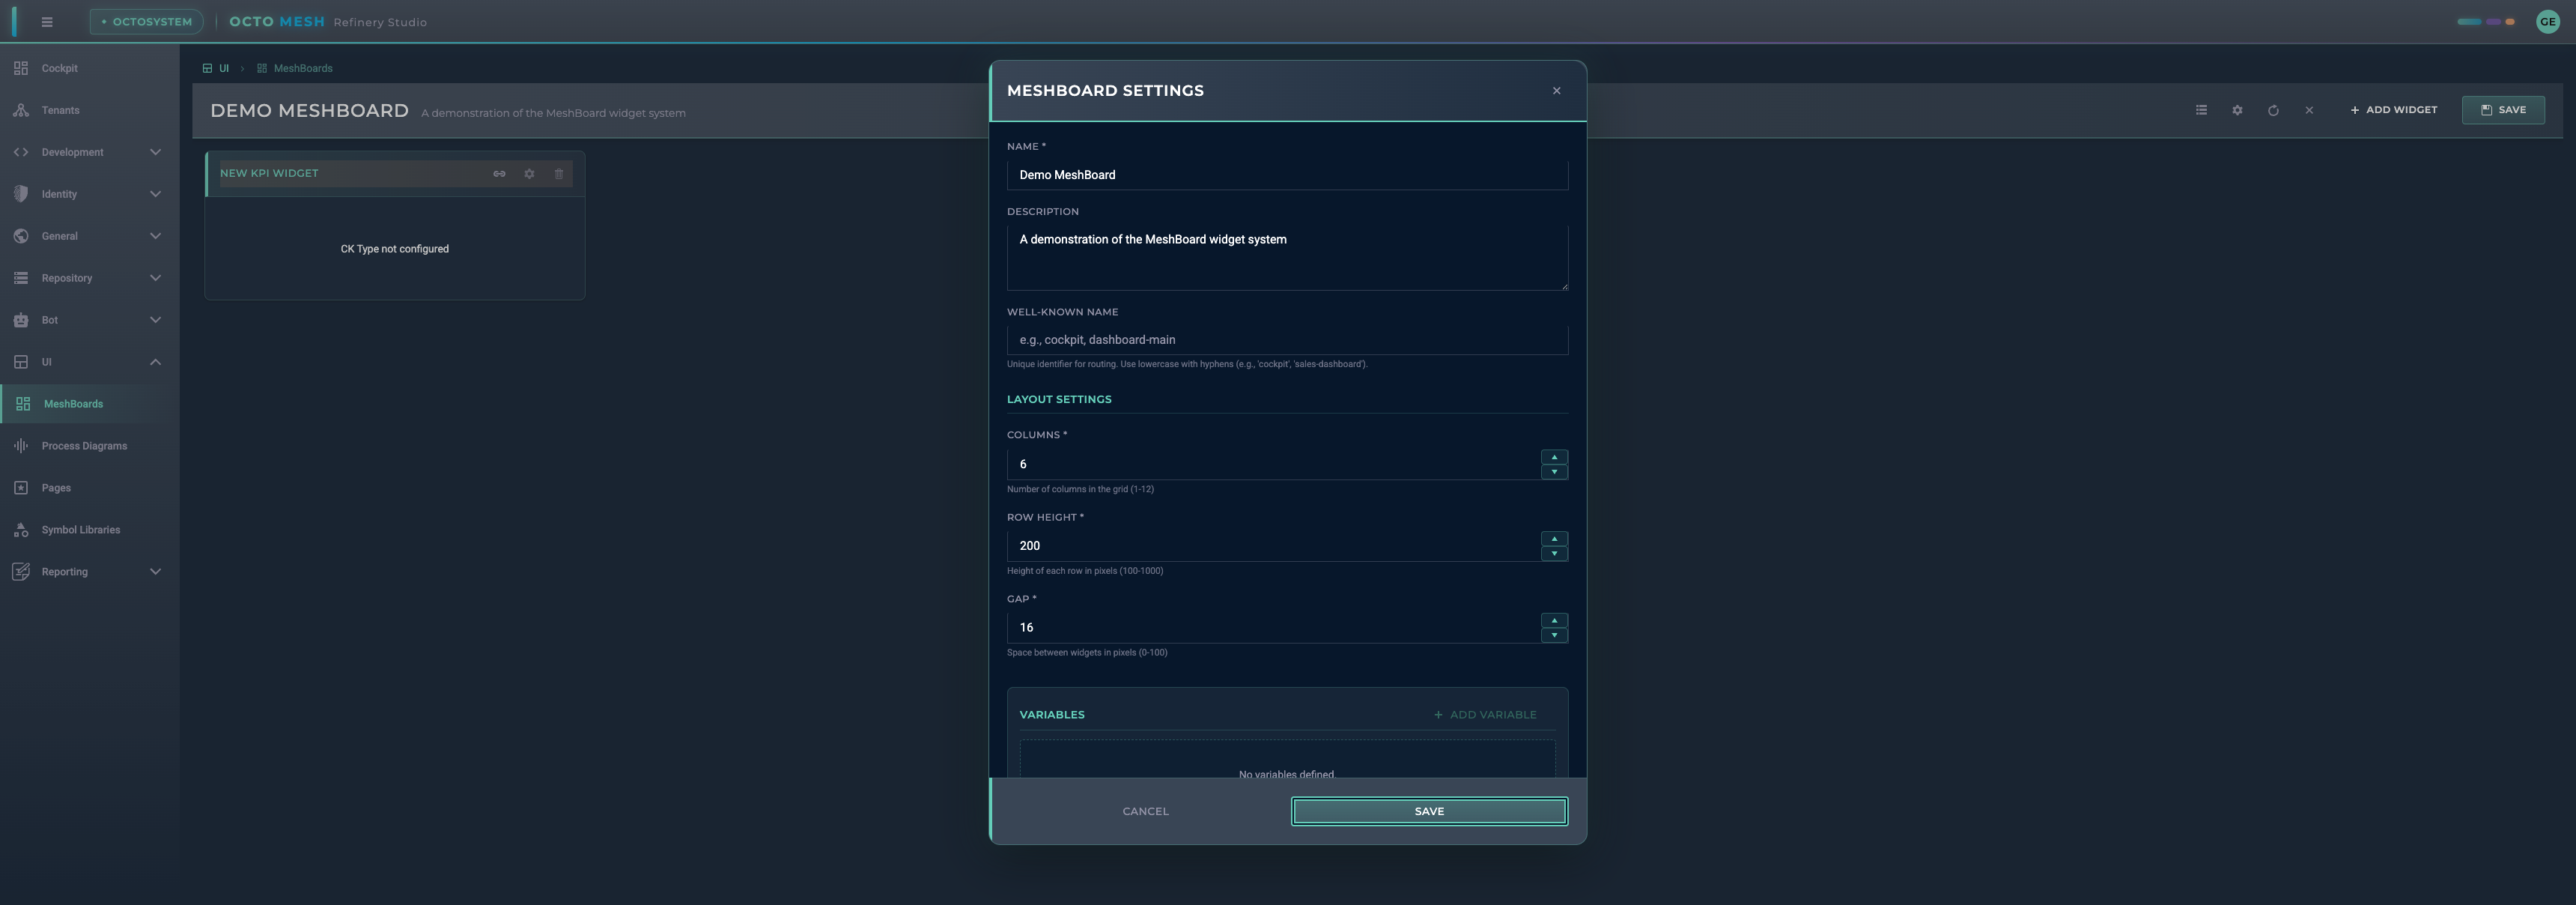This screenshot has width=2576, height=905.
Task: Delete the New KPI Widget via trash icon
Action: click(559, 173)
